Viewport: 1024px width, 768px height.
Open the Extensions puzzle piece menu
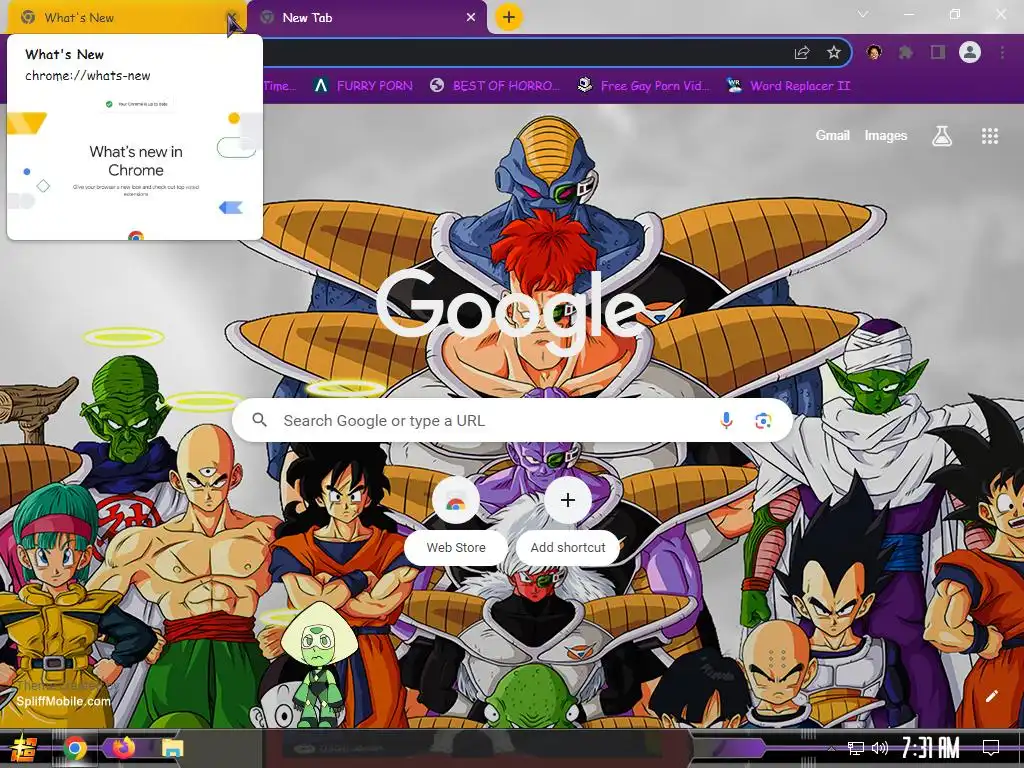906,53
